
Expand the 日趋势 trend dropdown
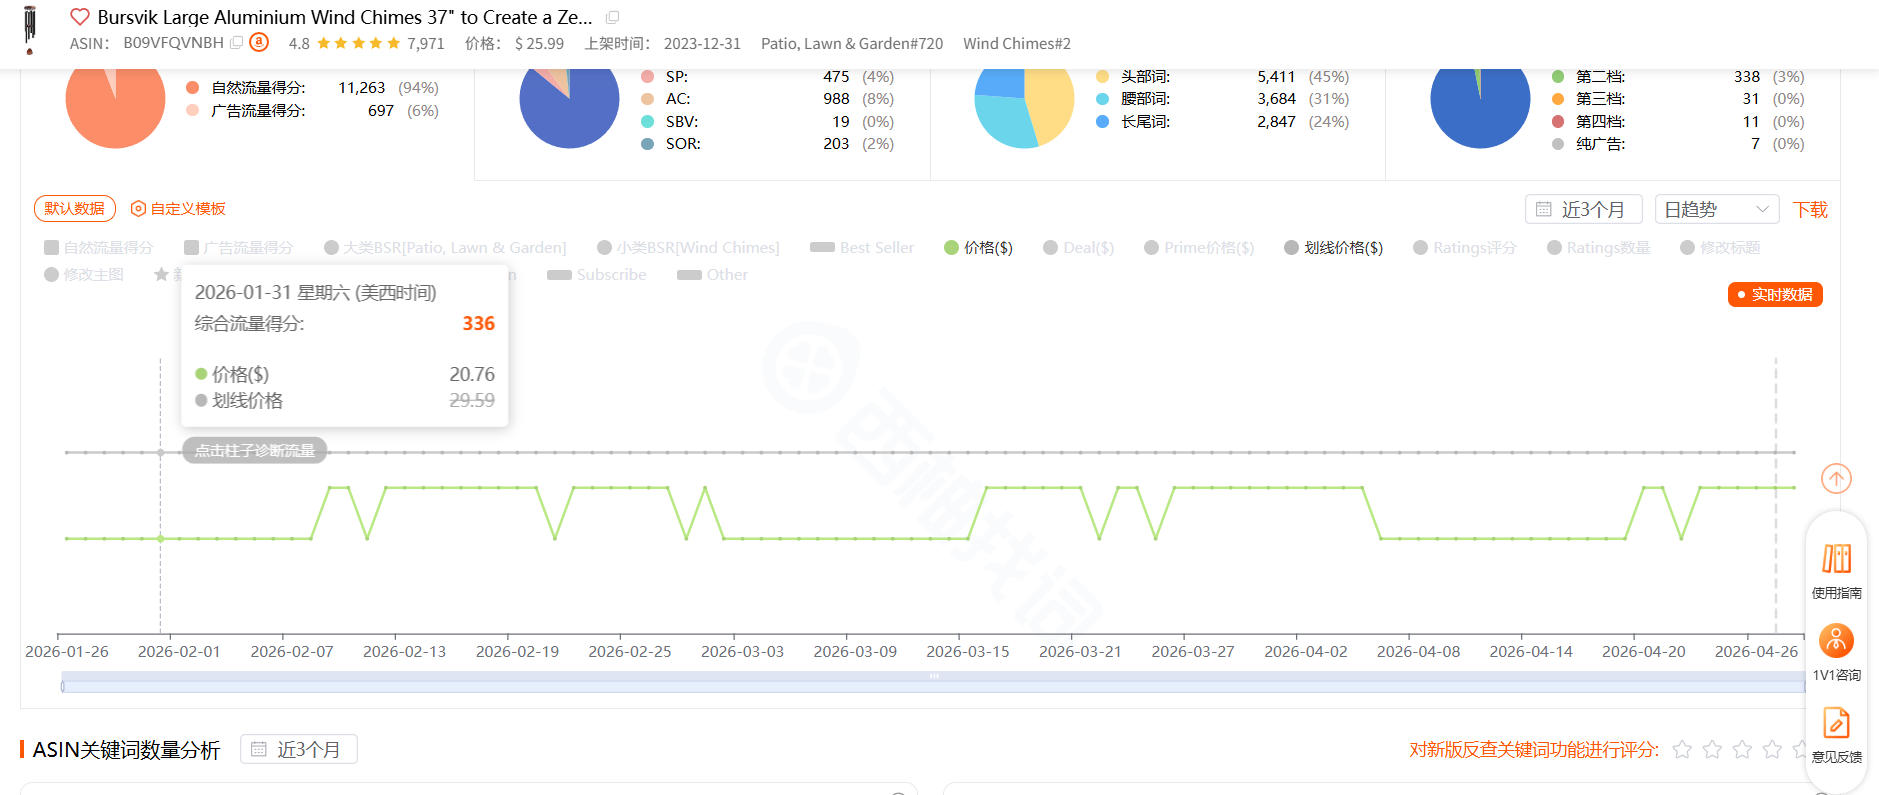click(x=1716, y=209)
